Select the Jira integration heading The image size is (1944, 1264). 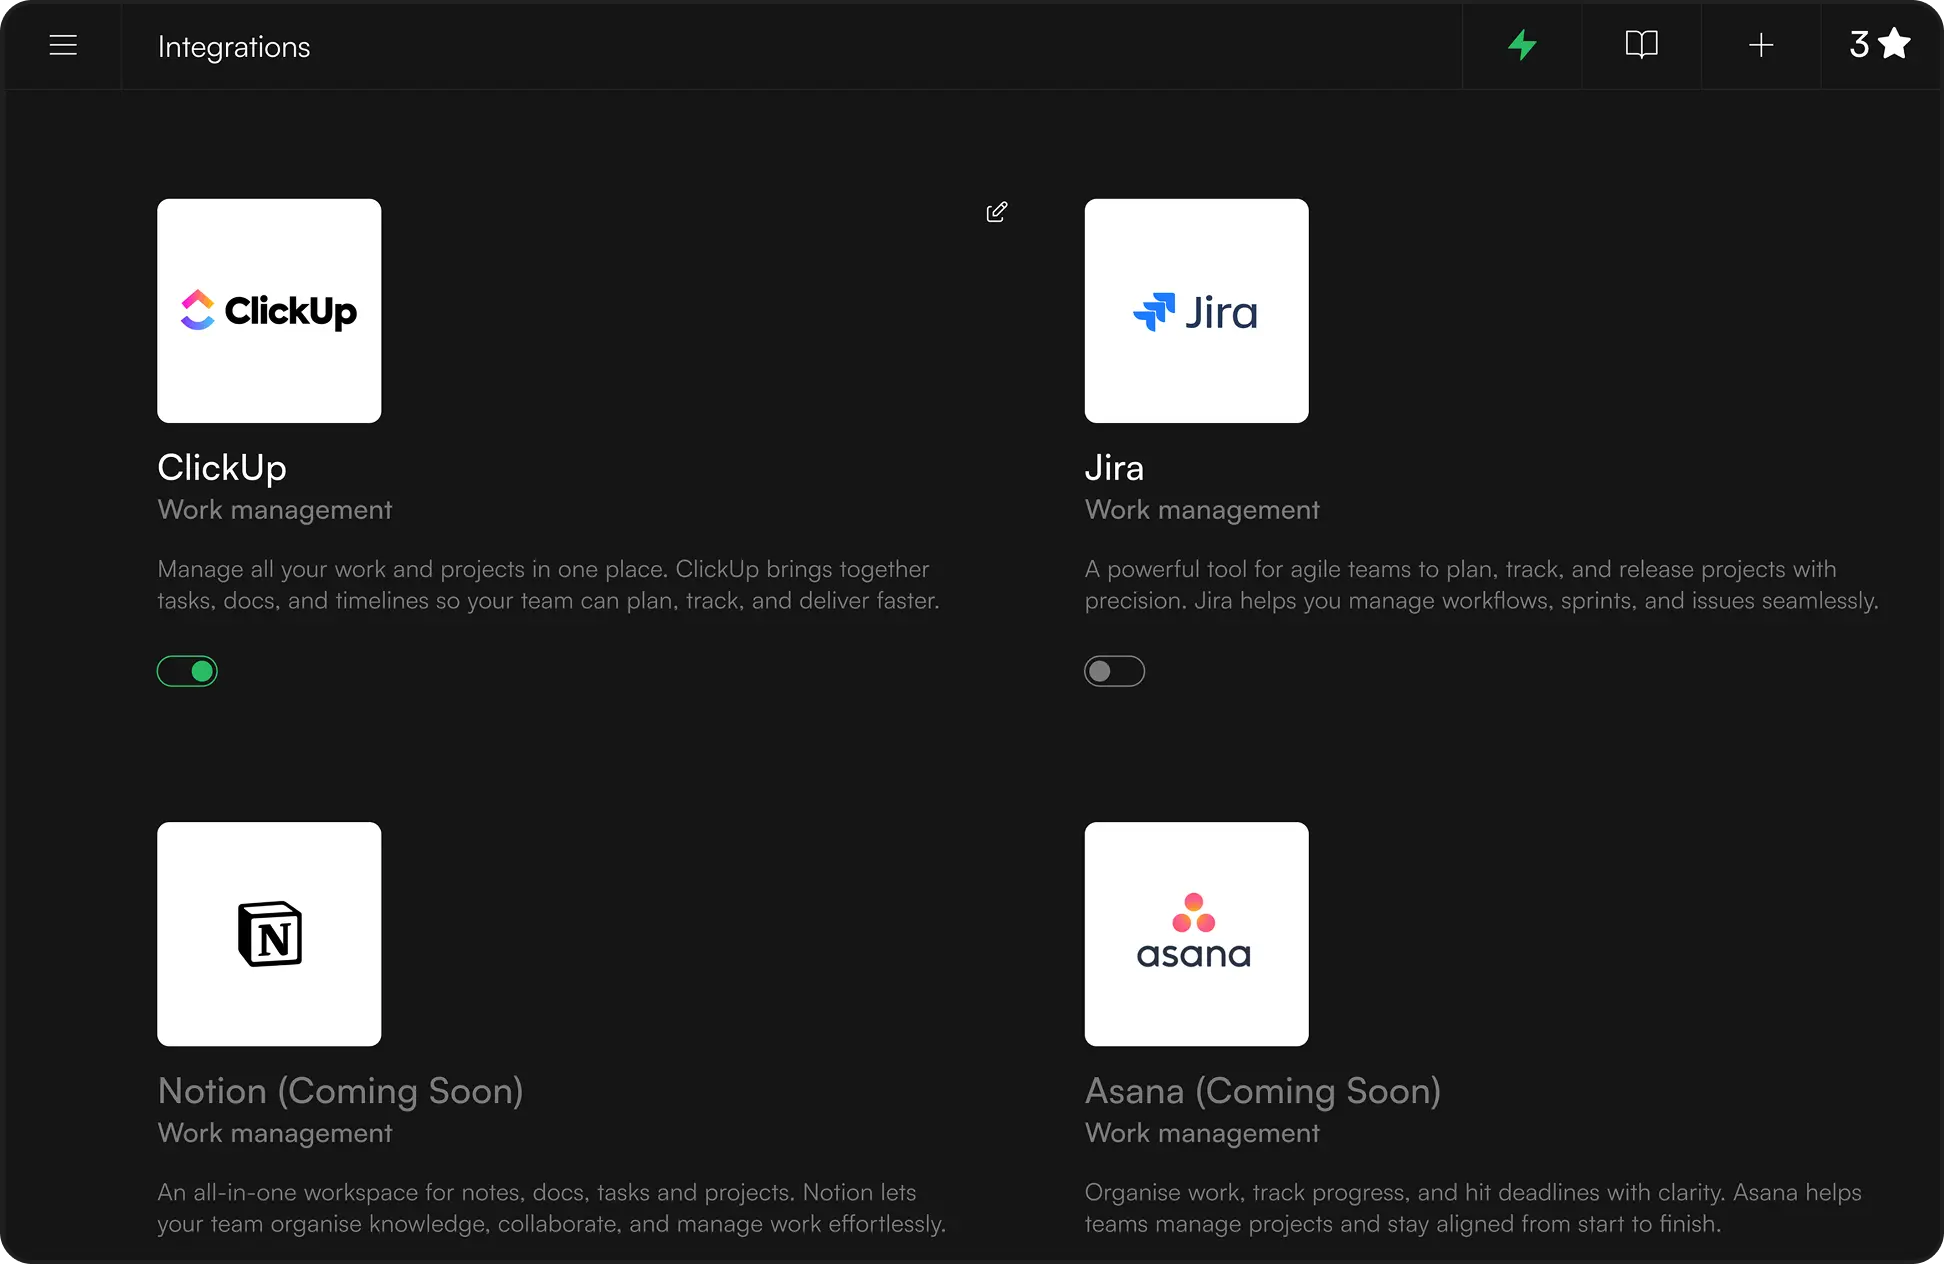tap(1114, 468)
